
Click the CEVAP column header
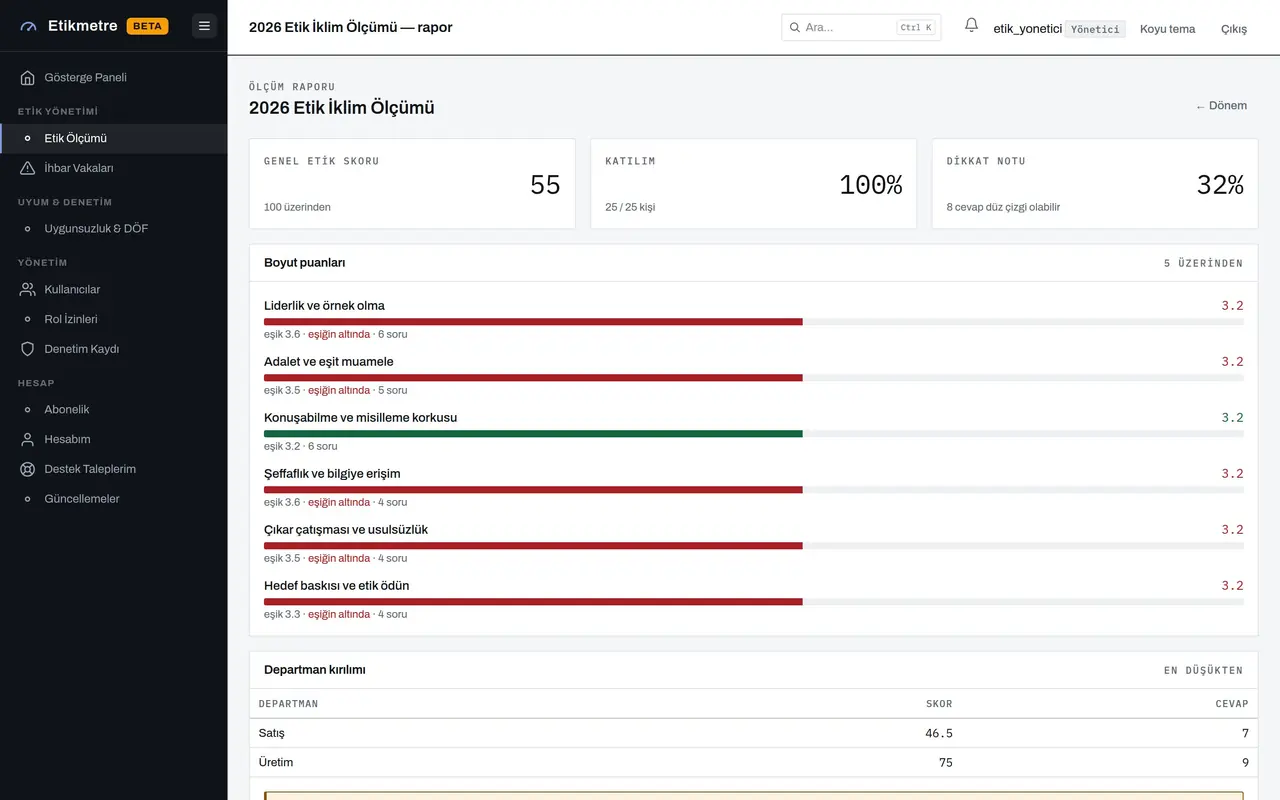coord(1232,704)
